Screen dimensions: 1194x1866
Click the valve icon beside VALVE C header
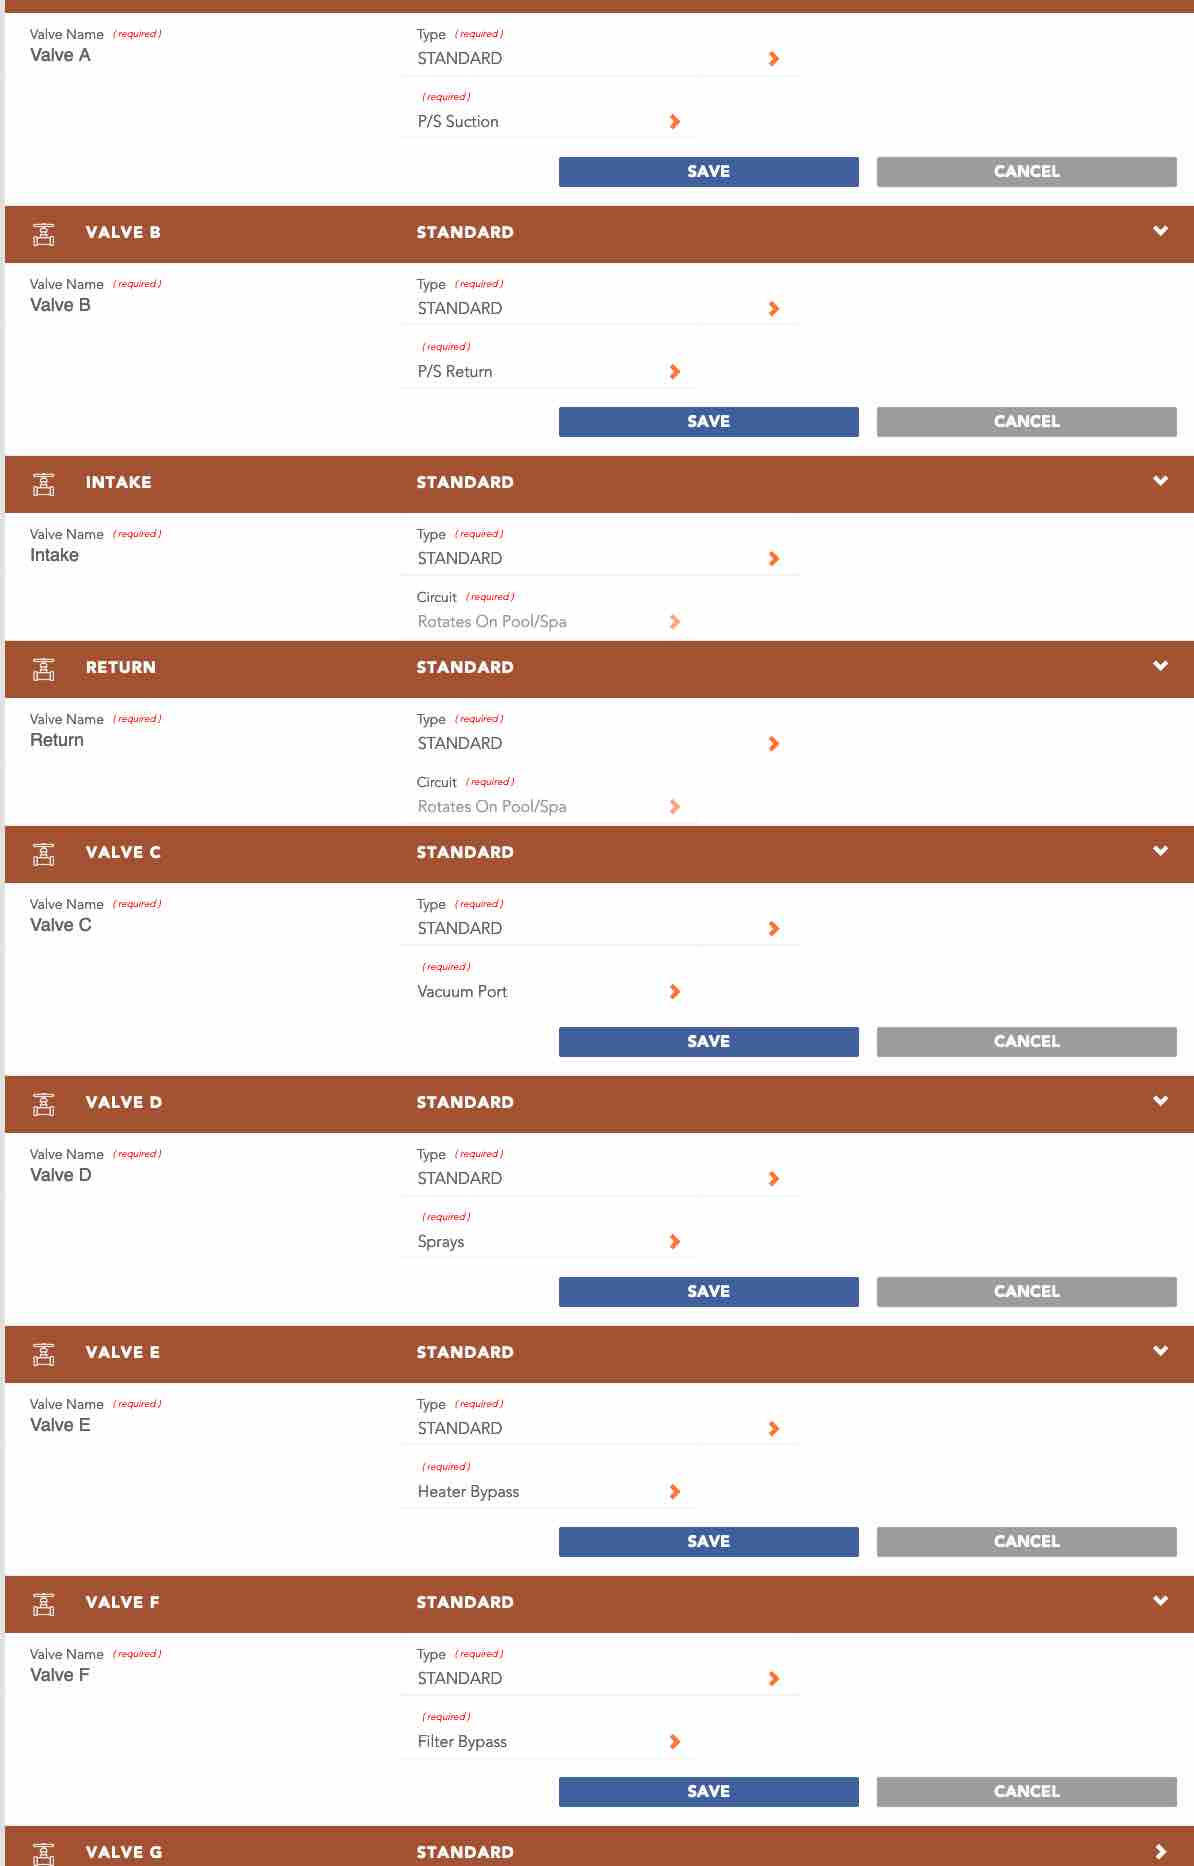point(44,854)
